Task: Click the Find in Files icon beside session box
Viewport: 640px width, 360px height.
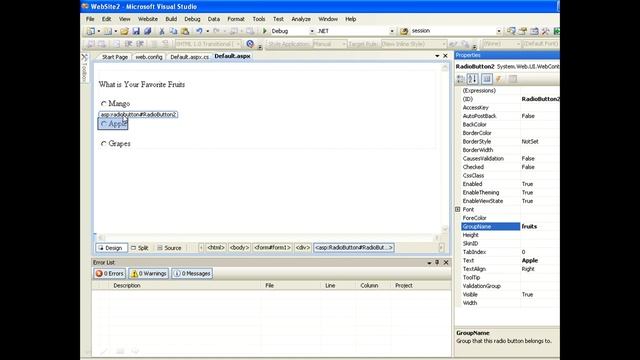Action: coord(404,31)
